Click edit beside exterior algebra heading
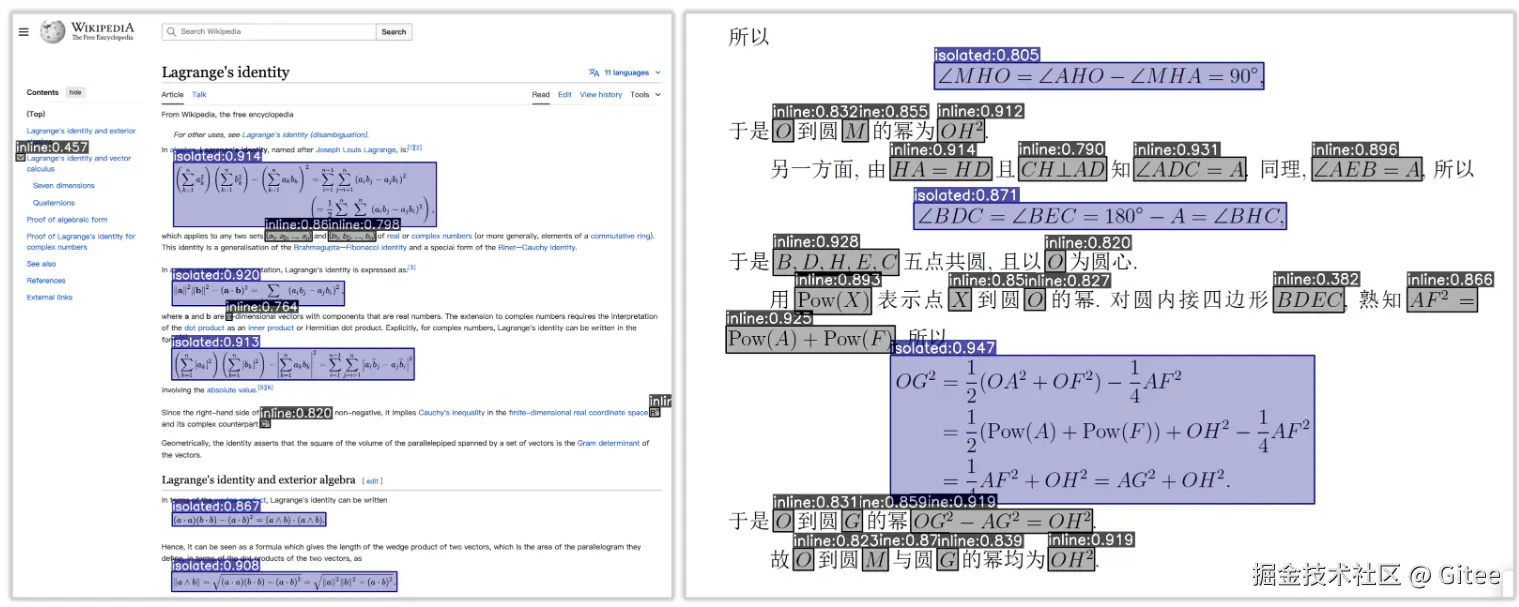This screenshot has height=607, width=1519. pyautogui.click(x=372, y=481)
